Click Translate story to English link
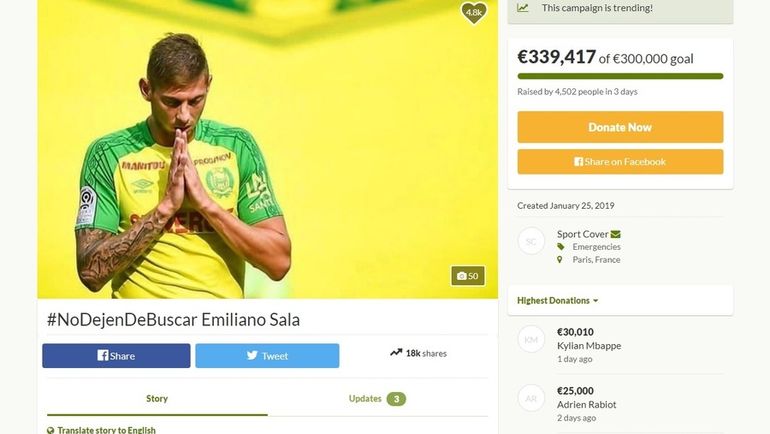 [106, 430]
